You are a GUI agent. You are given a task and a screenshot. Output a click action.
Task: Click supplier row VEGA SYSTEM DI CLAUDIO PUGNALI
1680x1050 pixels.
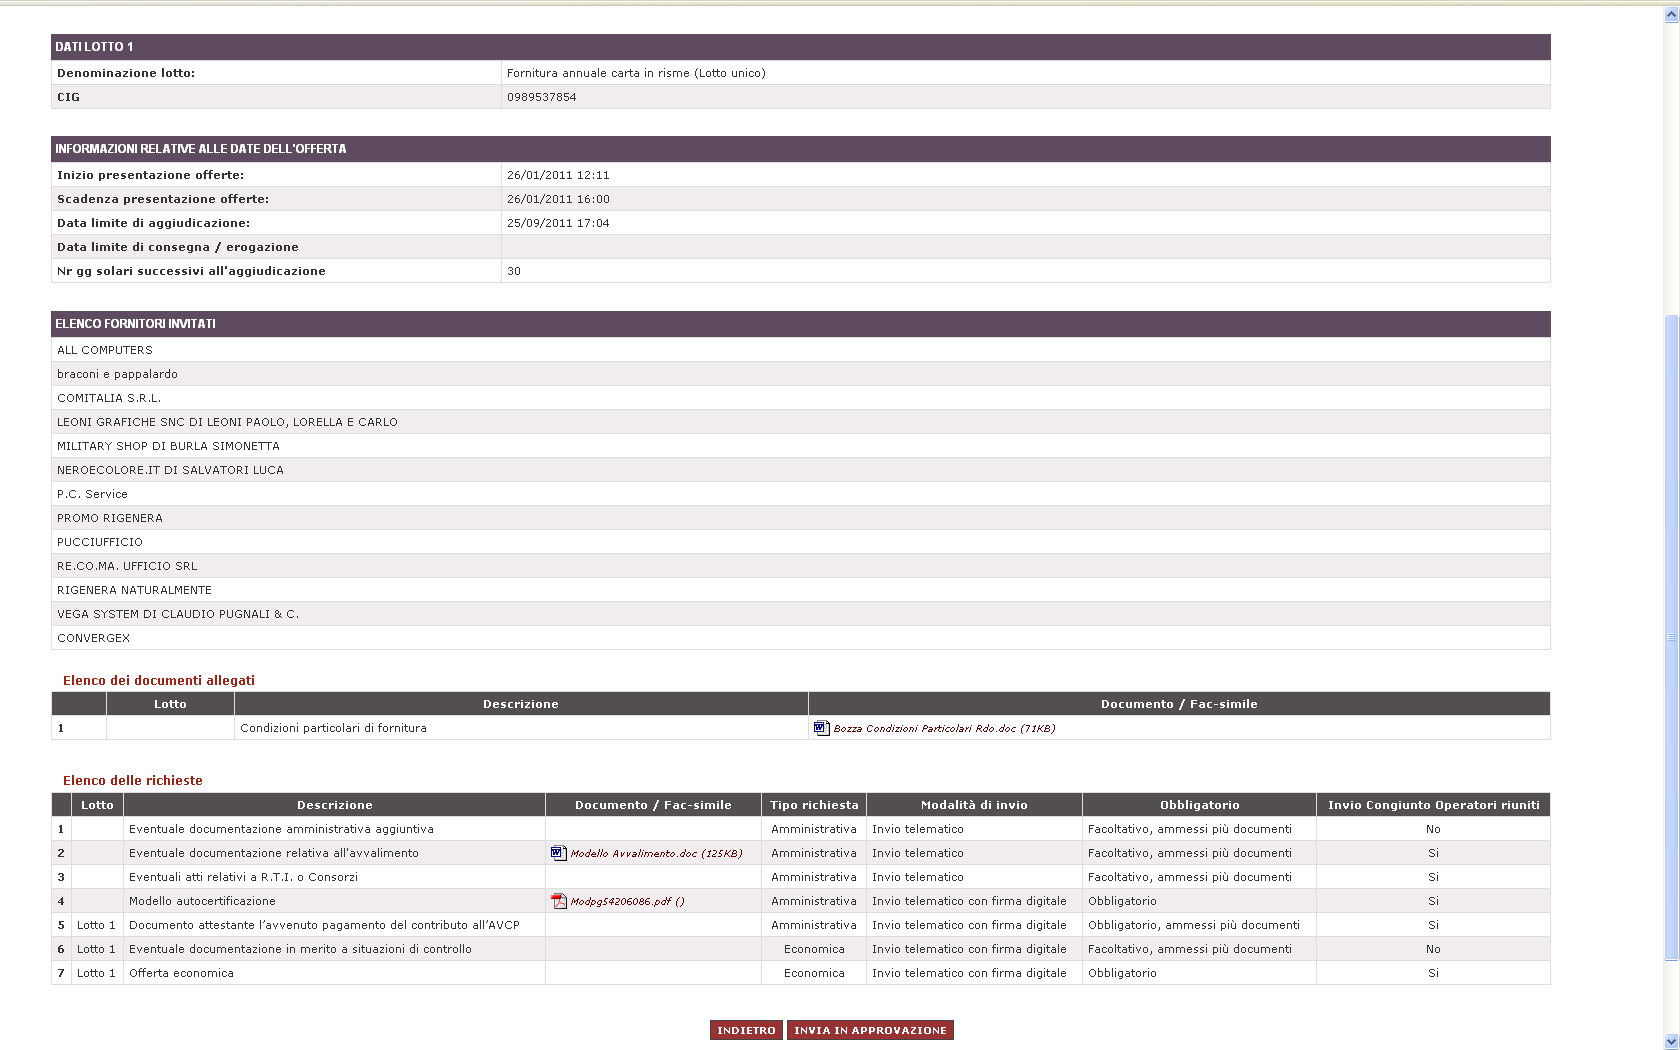pos(800,614)
